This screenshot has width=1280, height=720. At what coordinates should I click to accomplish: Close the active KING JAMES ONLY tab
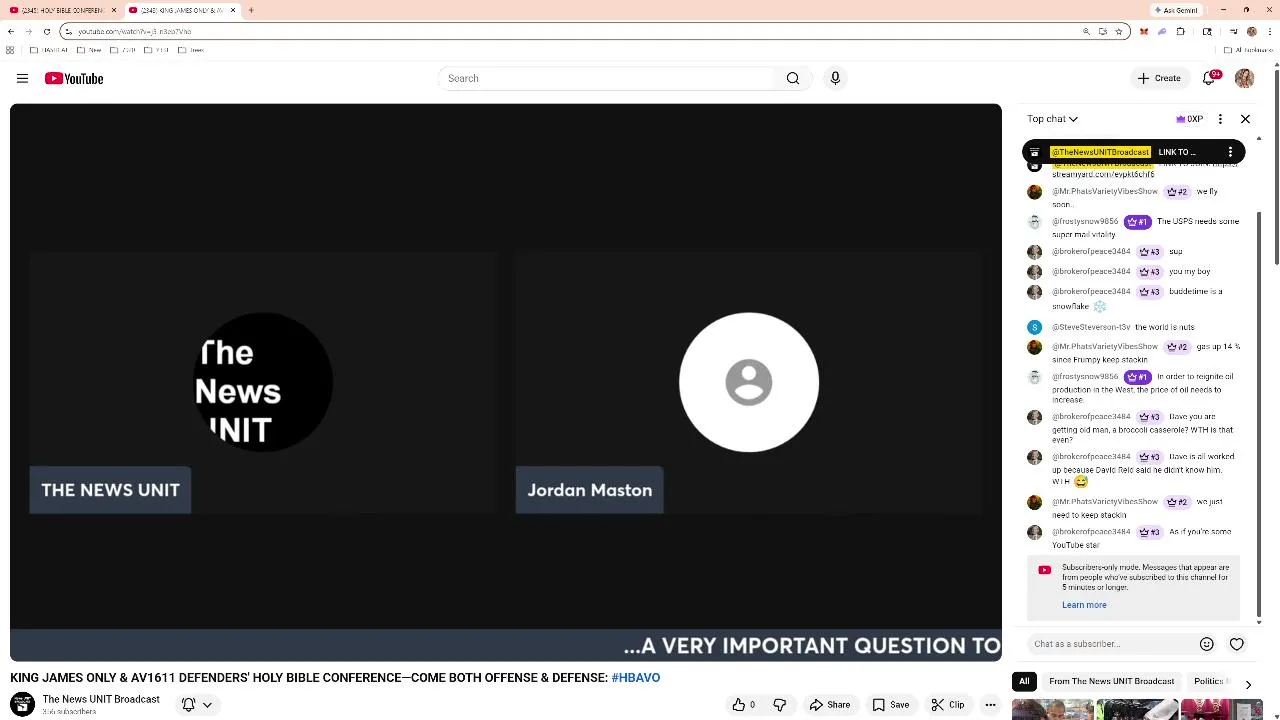pos(233,10)
